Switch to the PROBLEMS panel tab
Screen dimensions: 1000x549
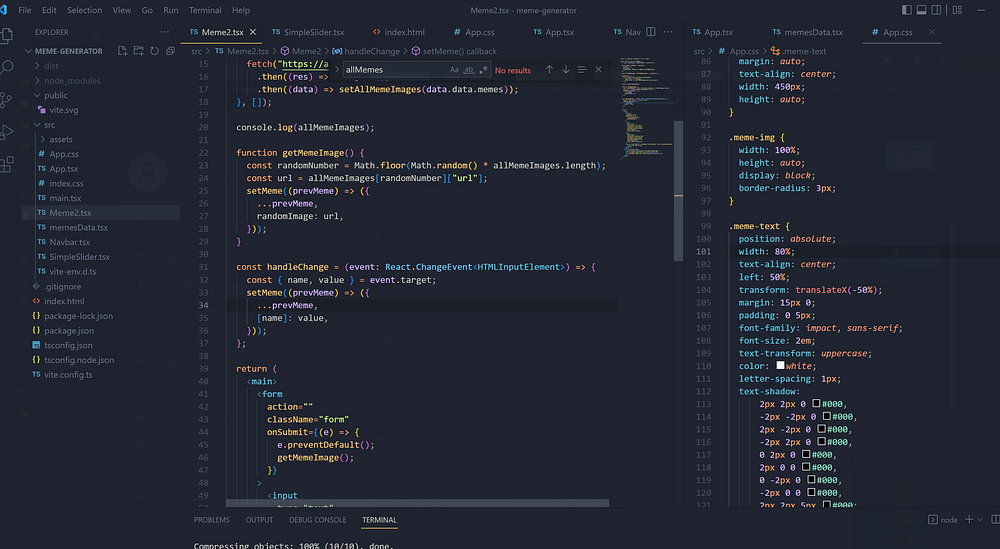211,520
